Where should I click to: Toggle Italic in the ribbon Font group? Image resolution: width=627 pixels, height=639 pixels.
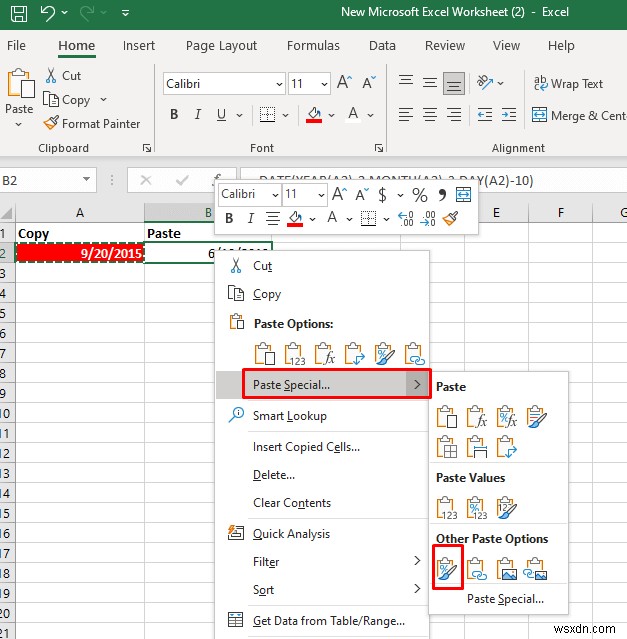pos(198,115)
